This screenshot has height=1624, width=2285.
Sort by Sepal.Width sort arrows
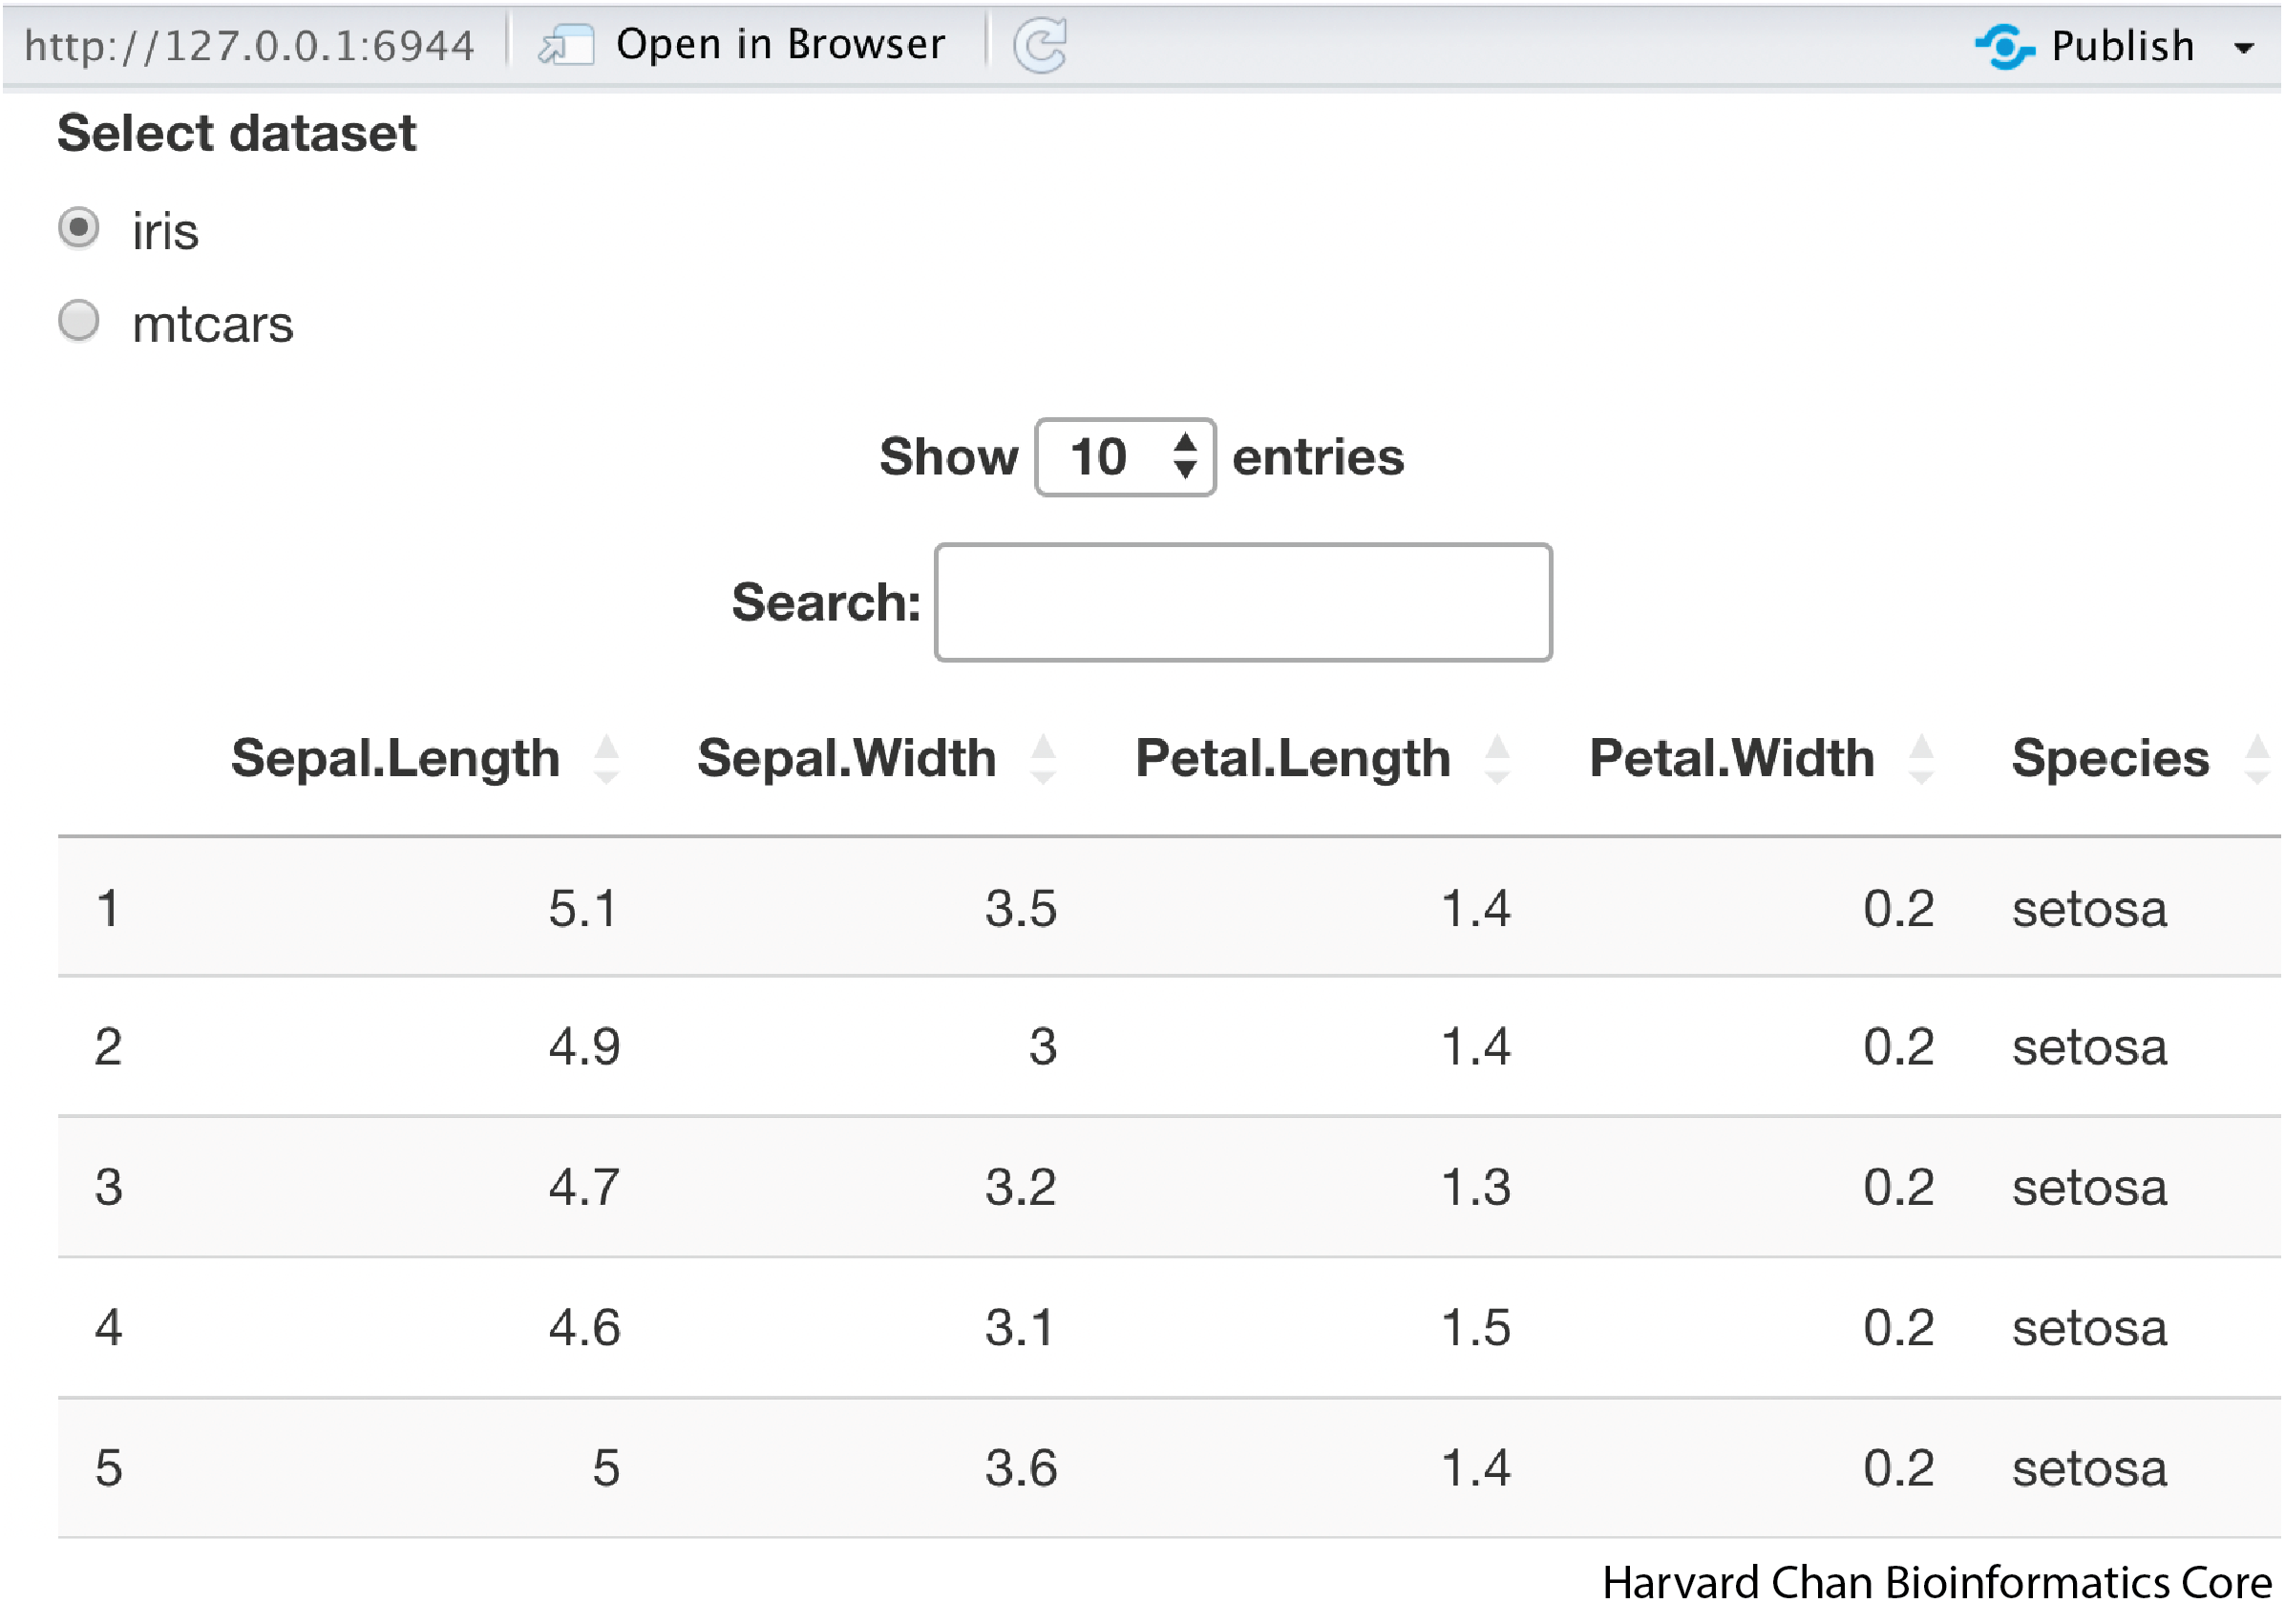point(1043,759)
